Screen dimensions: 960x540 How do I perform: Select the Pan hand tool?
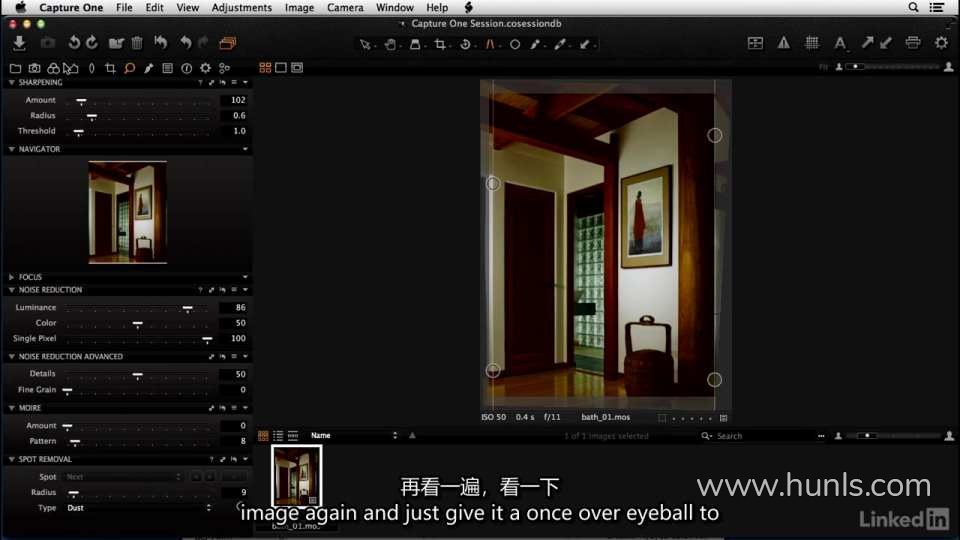(x=389, y=44)
